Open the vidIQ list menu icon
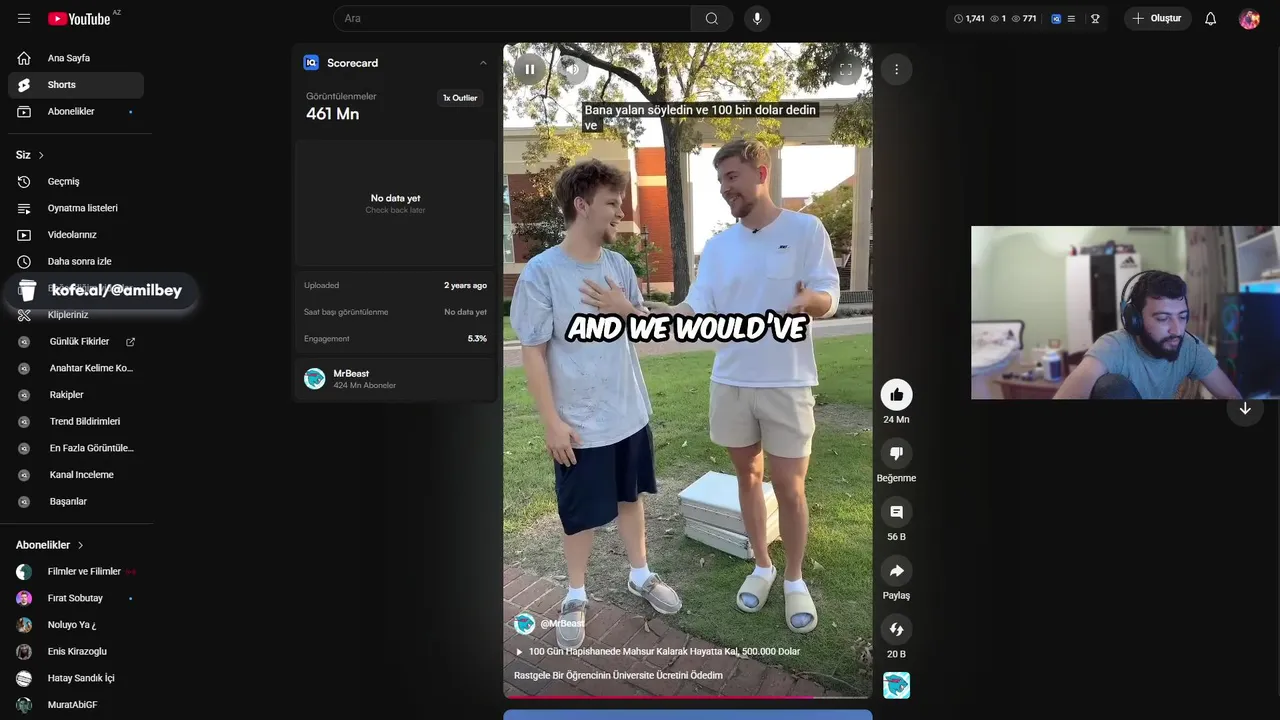 [x=1071, y=19]
